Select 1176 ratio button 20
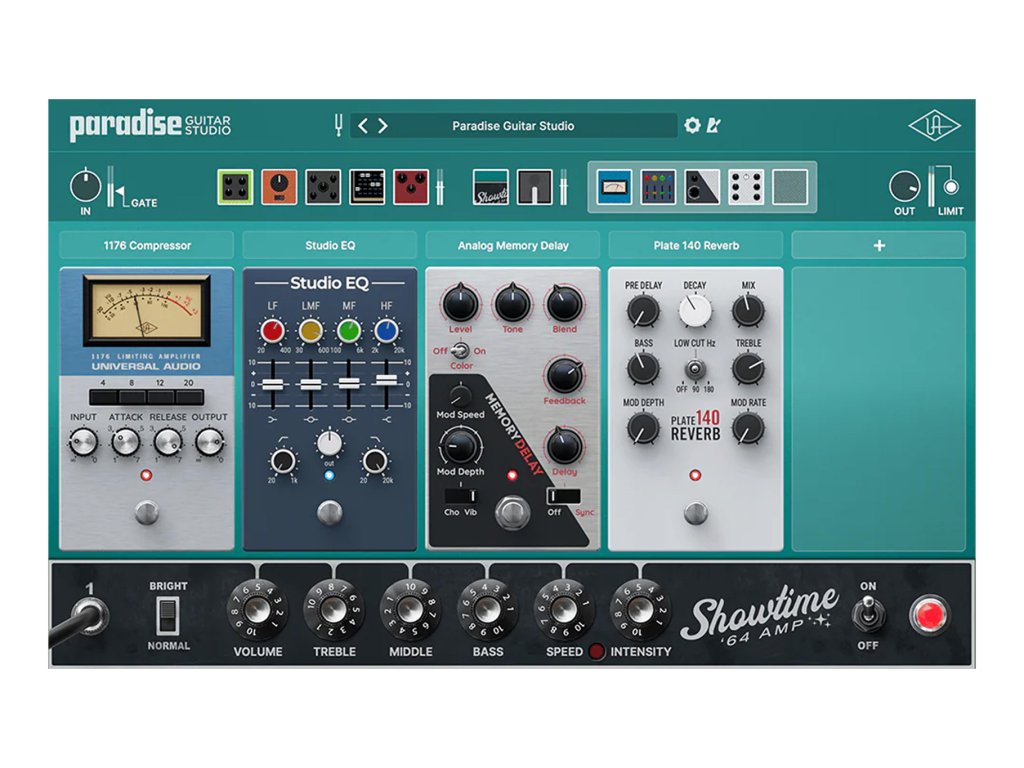This screenshot has height=768, width=1024. 189,397
